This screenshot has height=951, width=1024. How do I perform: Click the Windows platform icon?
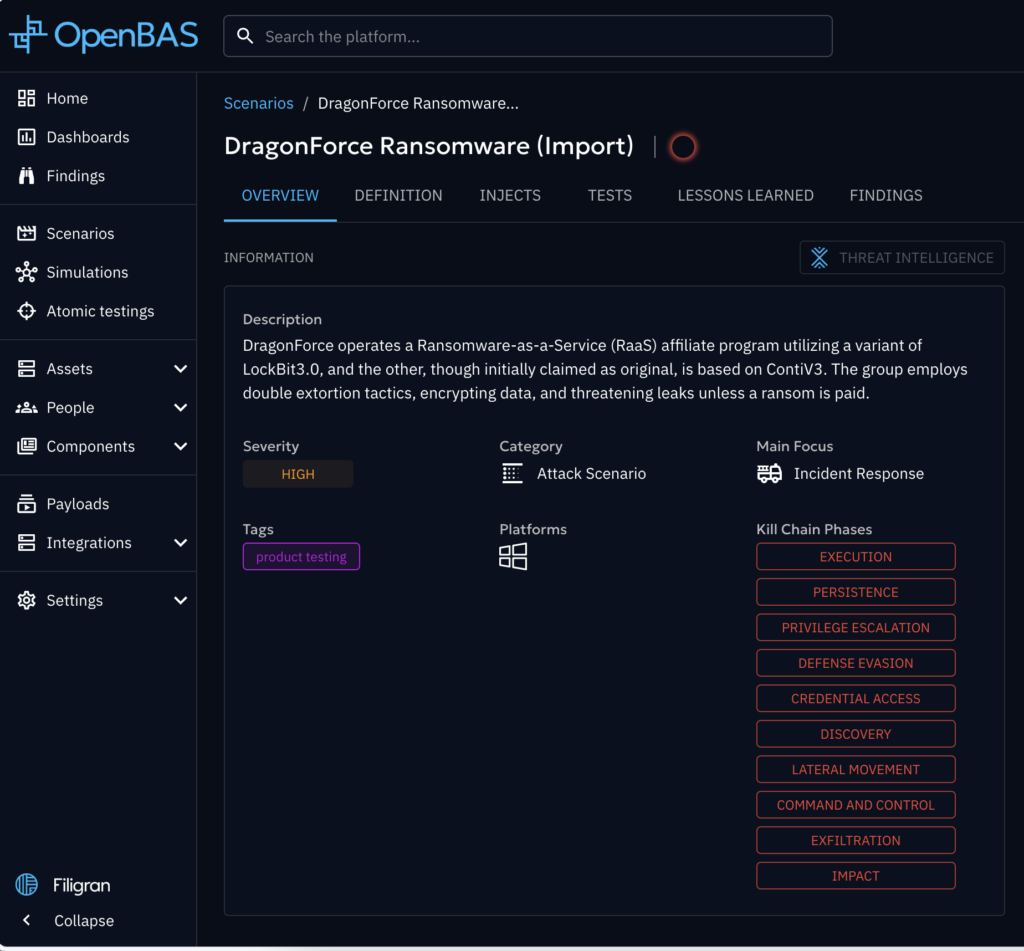click(x=513, y=557)
